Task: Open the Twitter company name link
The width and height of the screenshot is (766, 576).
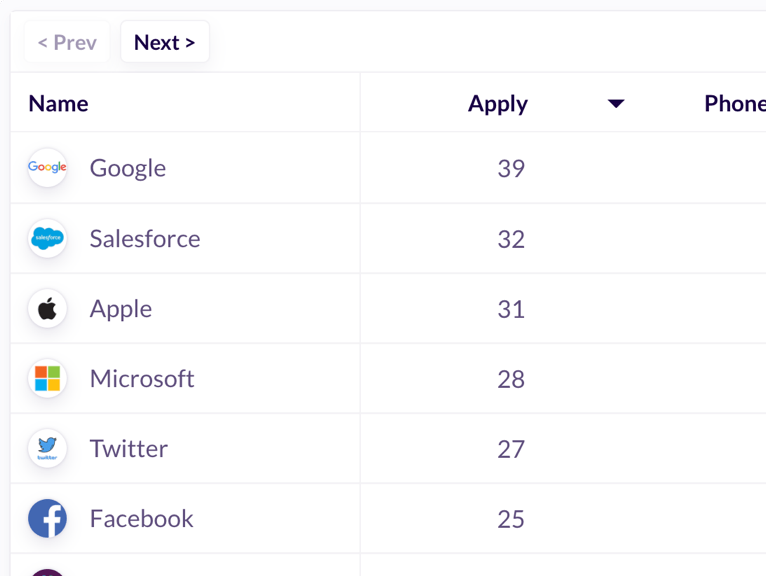Action: coord(129,448)
